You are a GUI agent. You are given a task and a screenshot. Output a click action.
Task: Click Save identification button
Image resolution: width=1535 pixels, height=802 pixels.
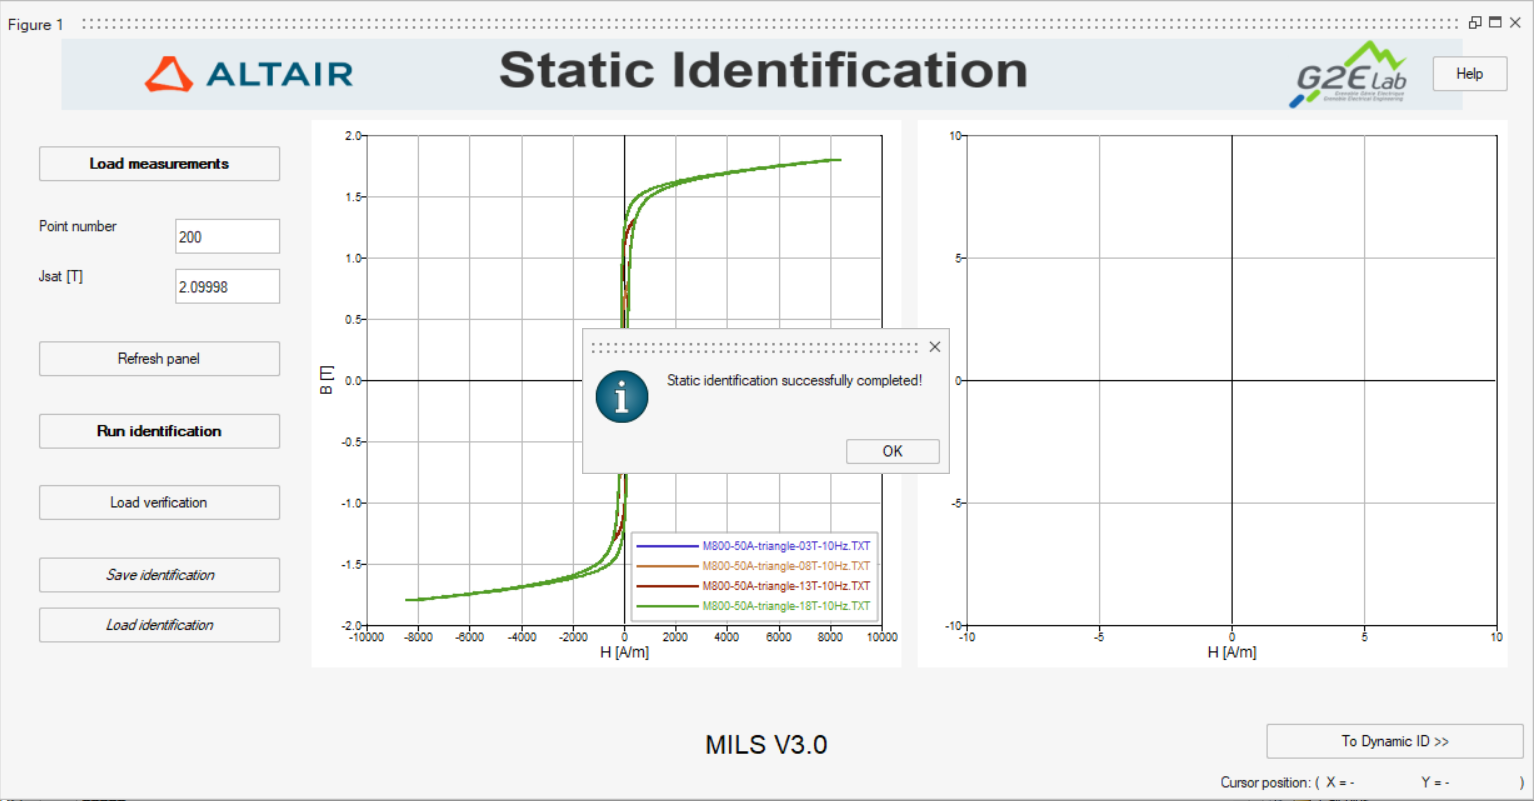point(159,575)
